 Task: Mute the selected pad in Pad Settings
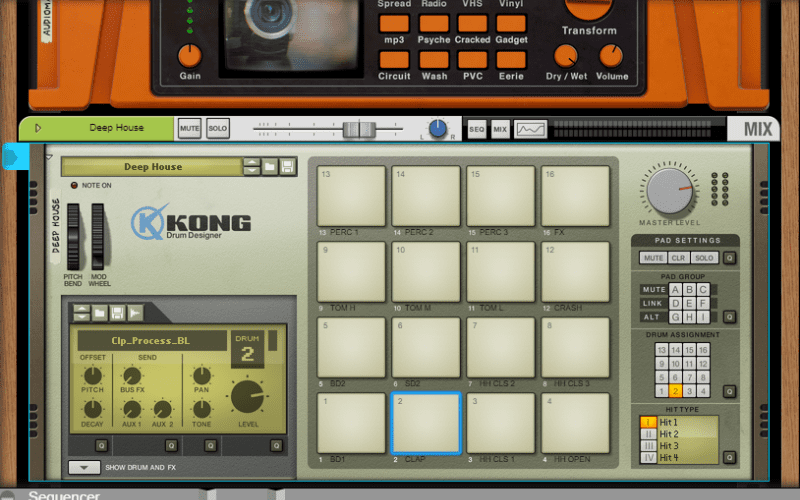653,258
